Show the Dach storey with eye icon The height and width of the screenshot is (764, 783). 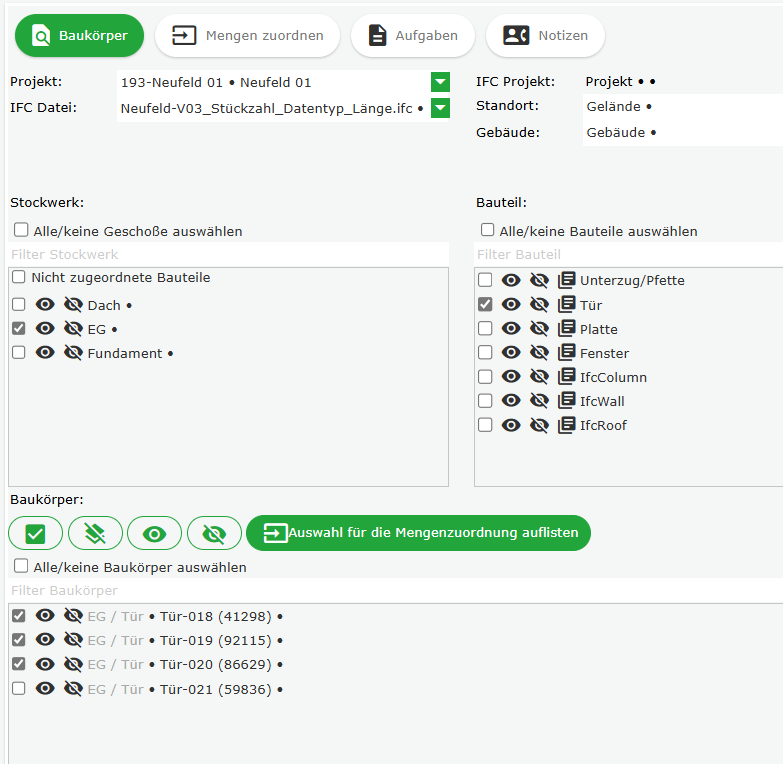45,305
